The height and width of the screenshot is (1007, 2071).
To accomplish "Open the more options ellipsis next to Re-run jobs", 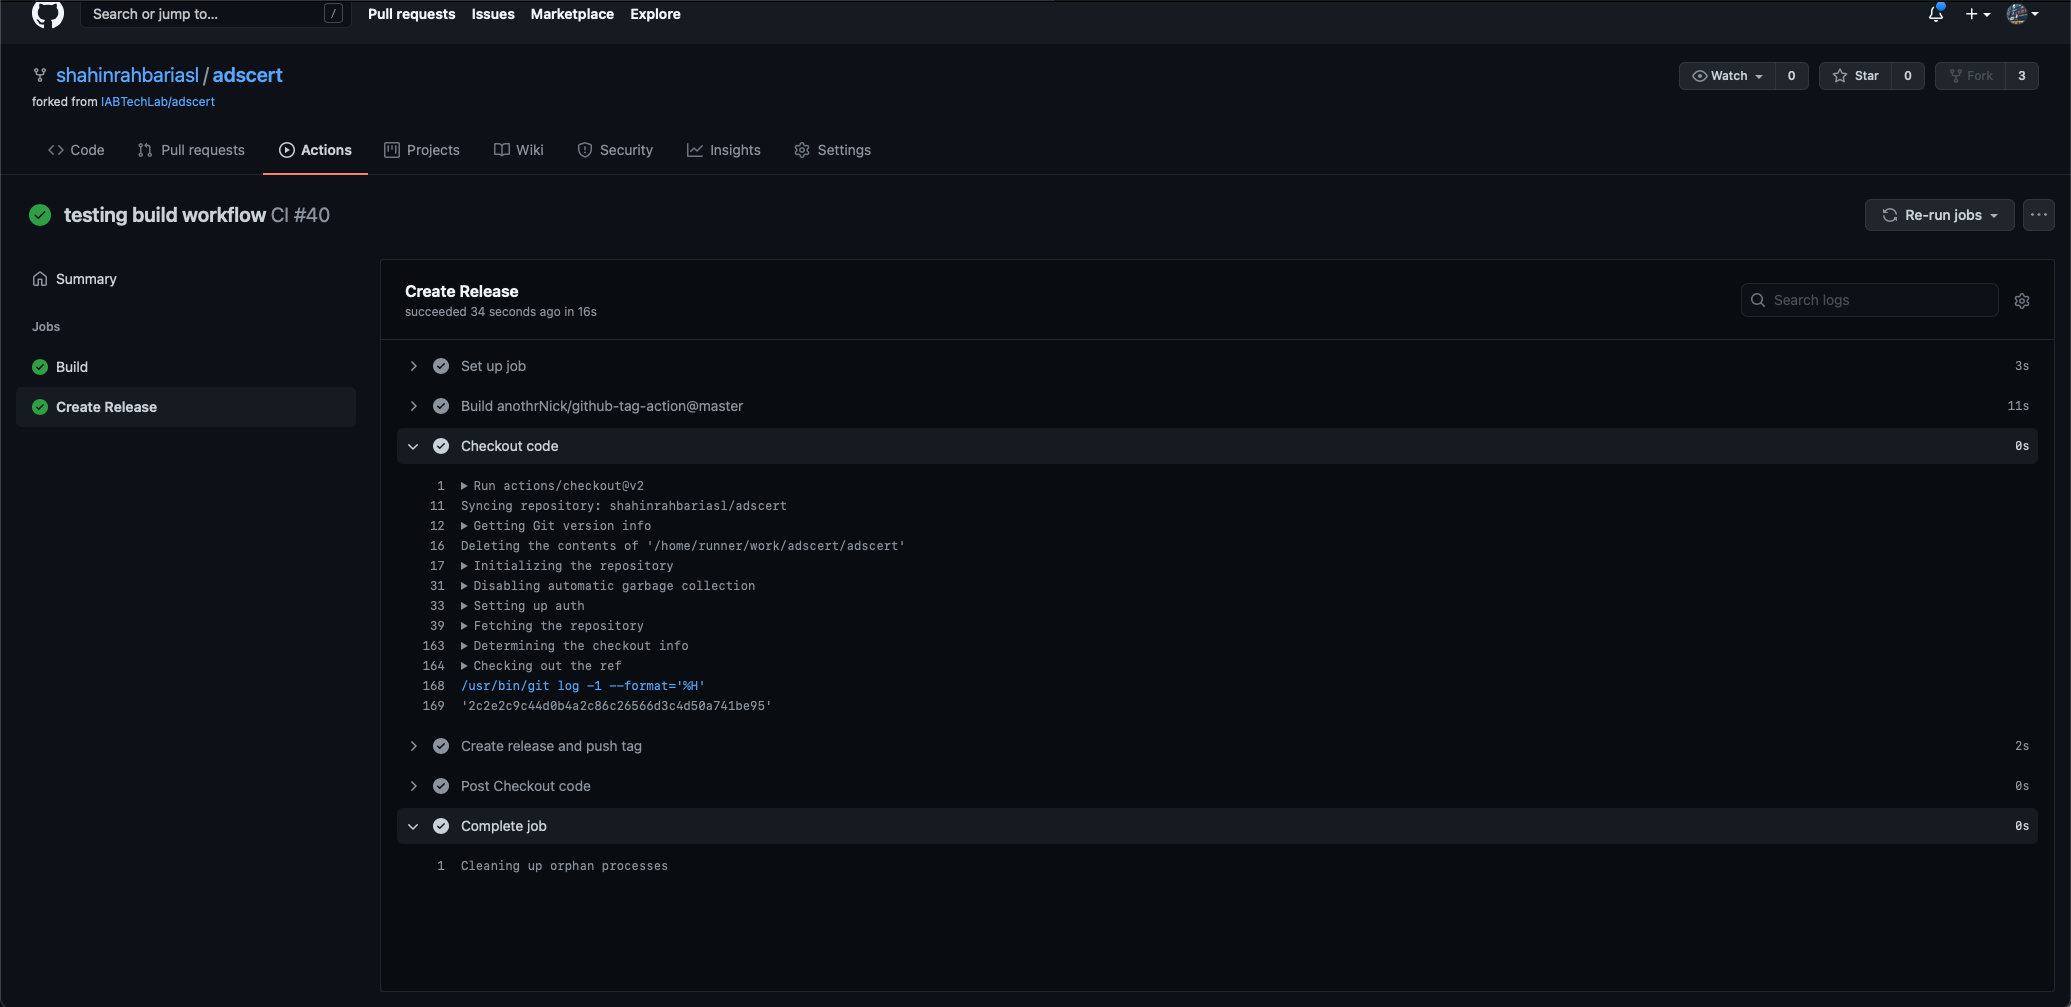I will pyautogui.click(x=2039, y=214).
